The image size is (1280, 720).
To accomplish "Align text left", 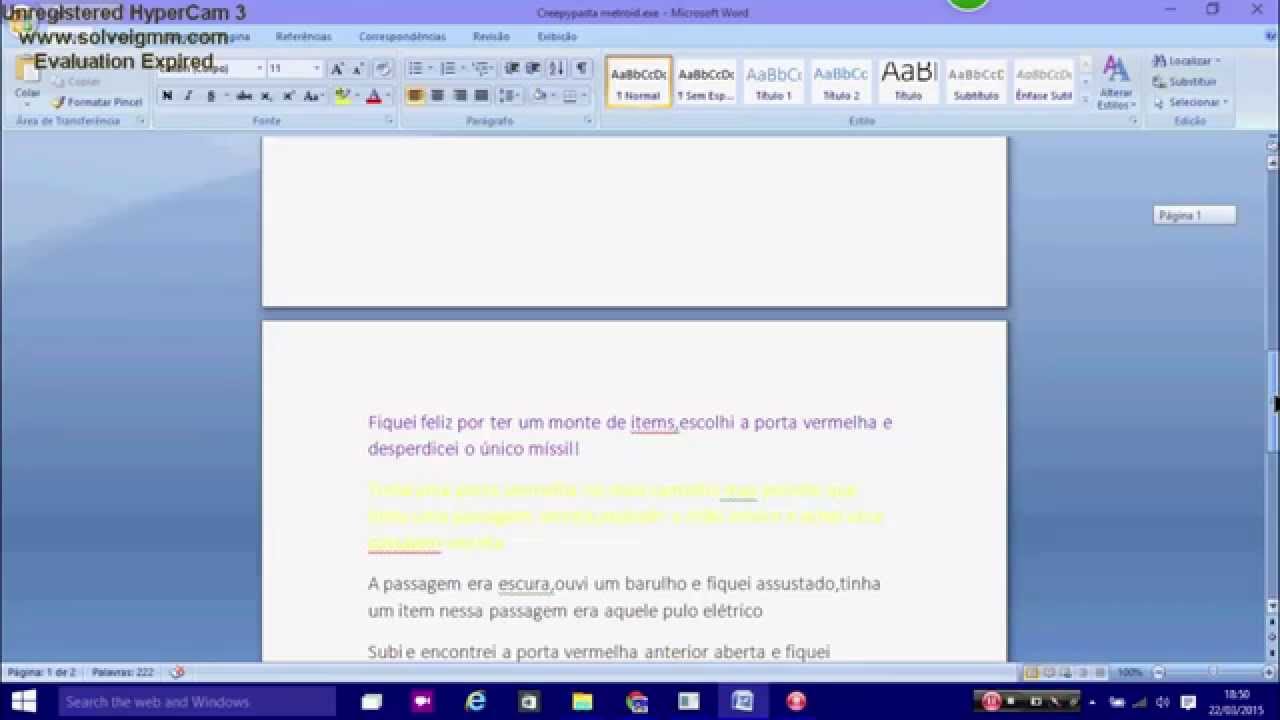I will [415, 96].
